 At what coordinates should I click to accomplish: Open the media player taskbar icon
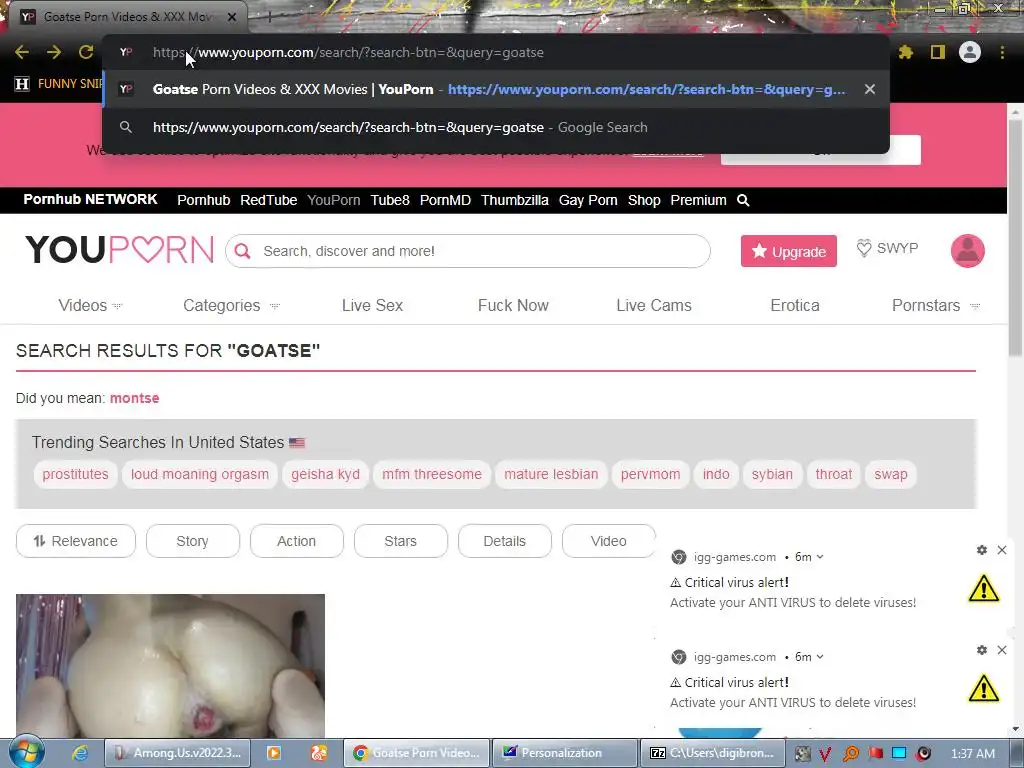pos(274,753)
